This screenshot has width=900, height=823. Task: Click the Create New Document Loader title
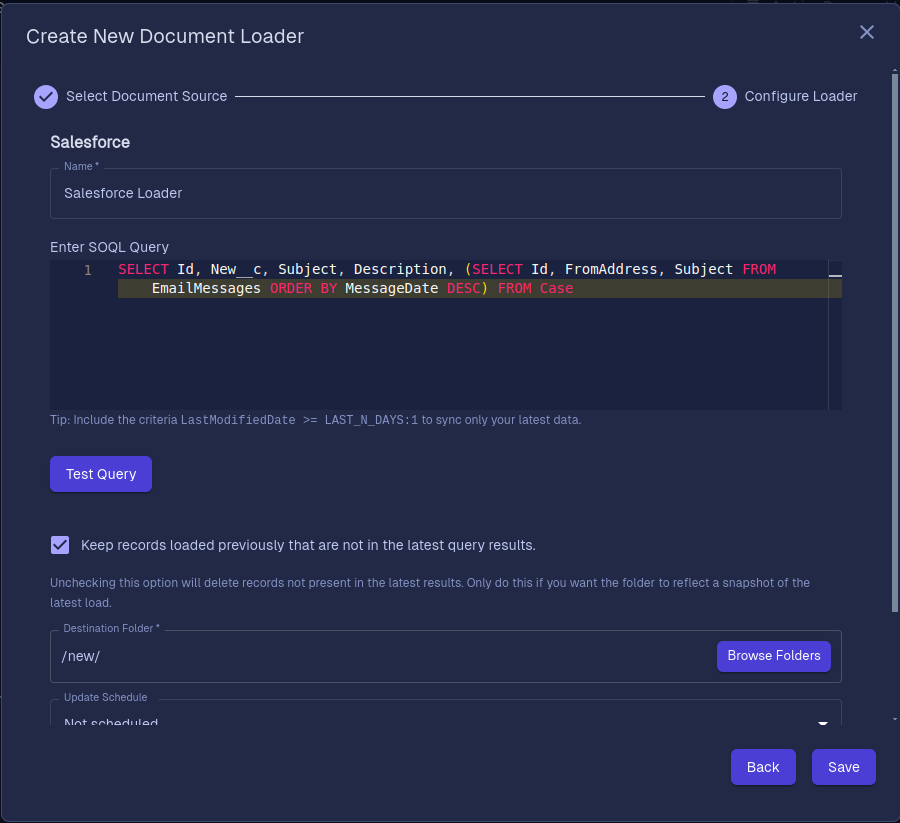(x=165, y=36)
